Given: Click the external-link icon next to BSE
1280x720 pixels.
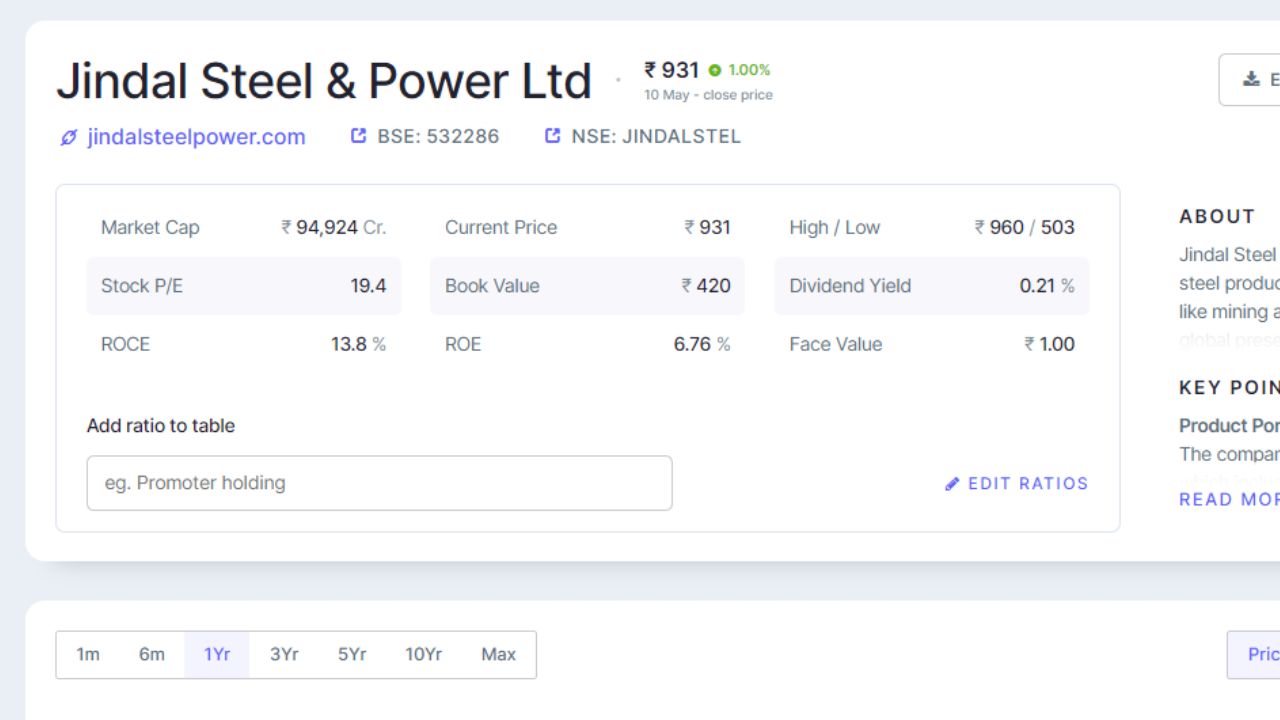Looking at the screenshot, I should click(359, 135).
